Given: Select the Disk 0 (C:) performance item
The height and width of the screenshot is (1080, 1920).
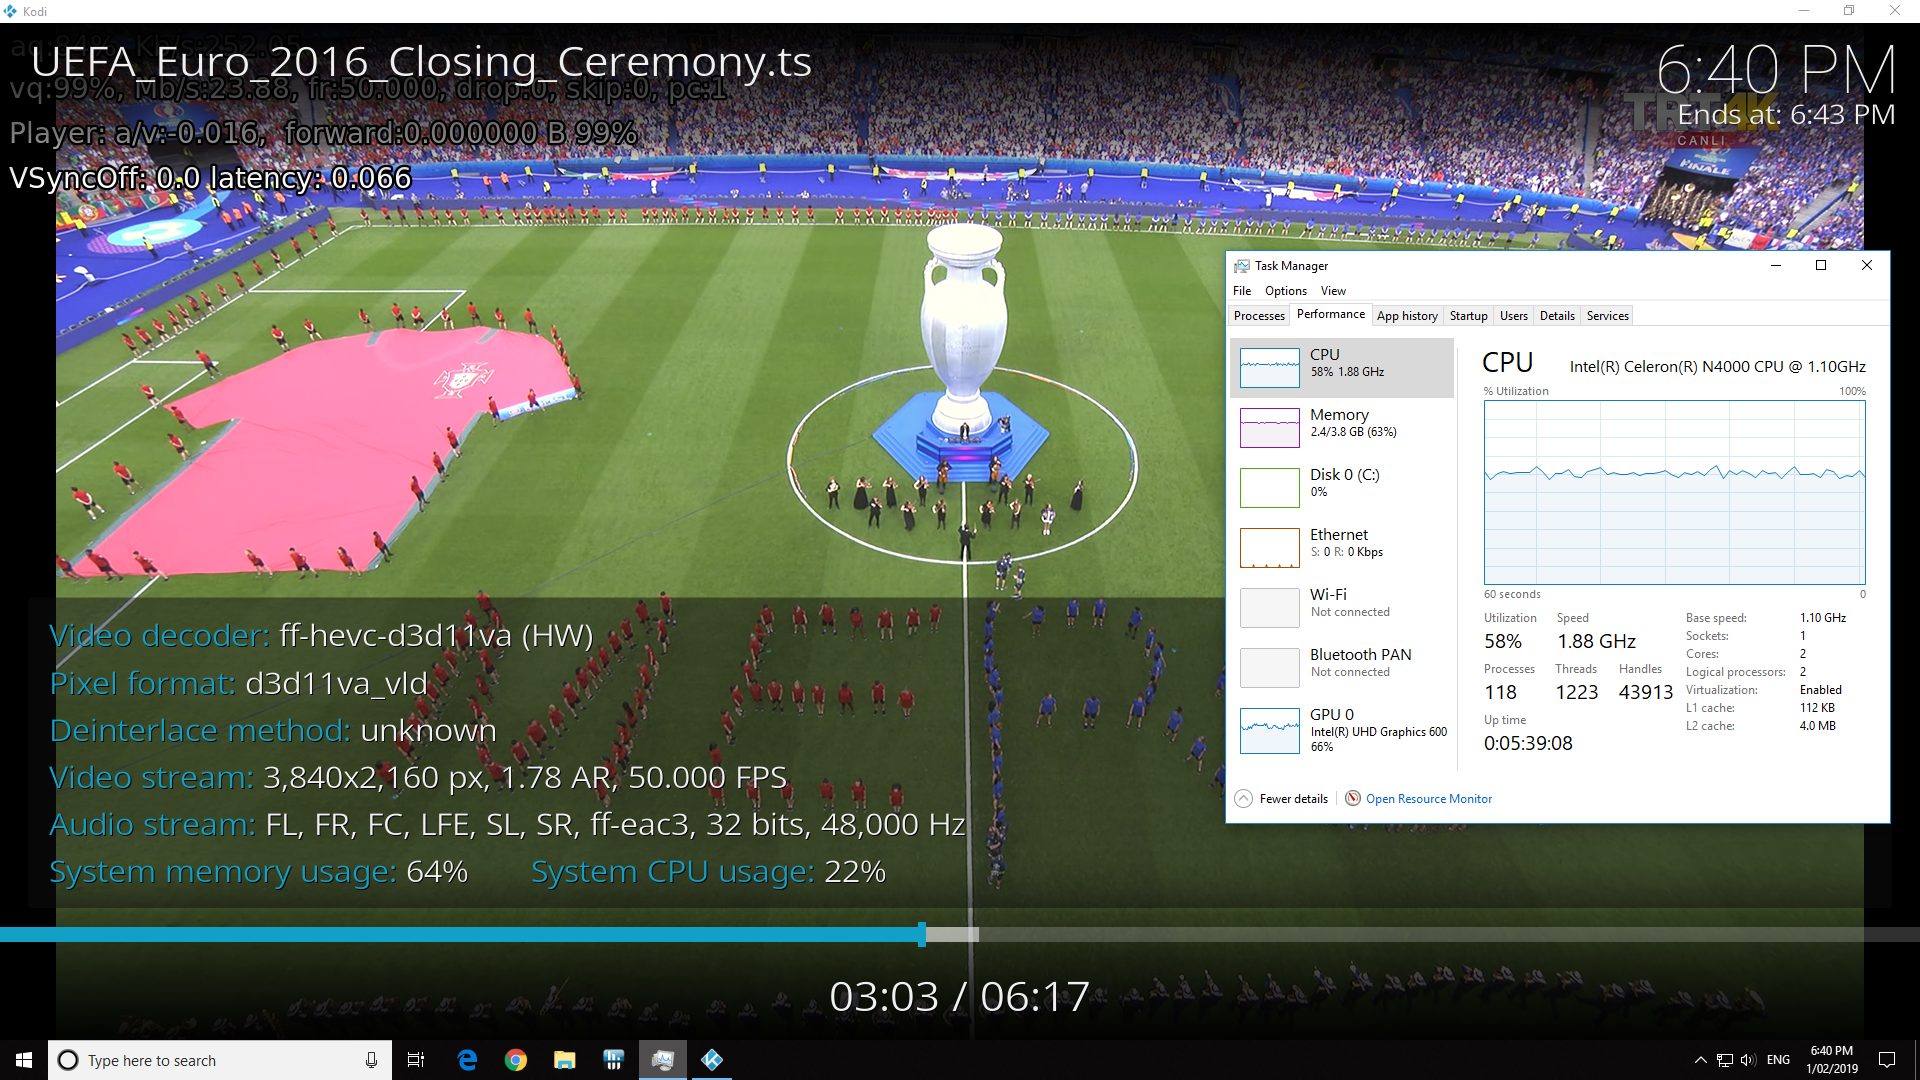Looking at the screenshot, I should 1341,488.
